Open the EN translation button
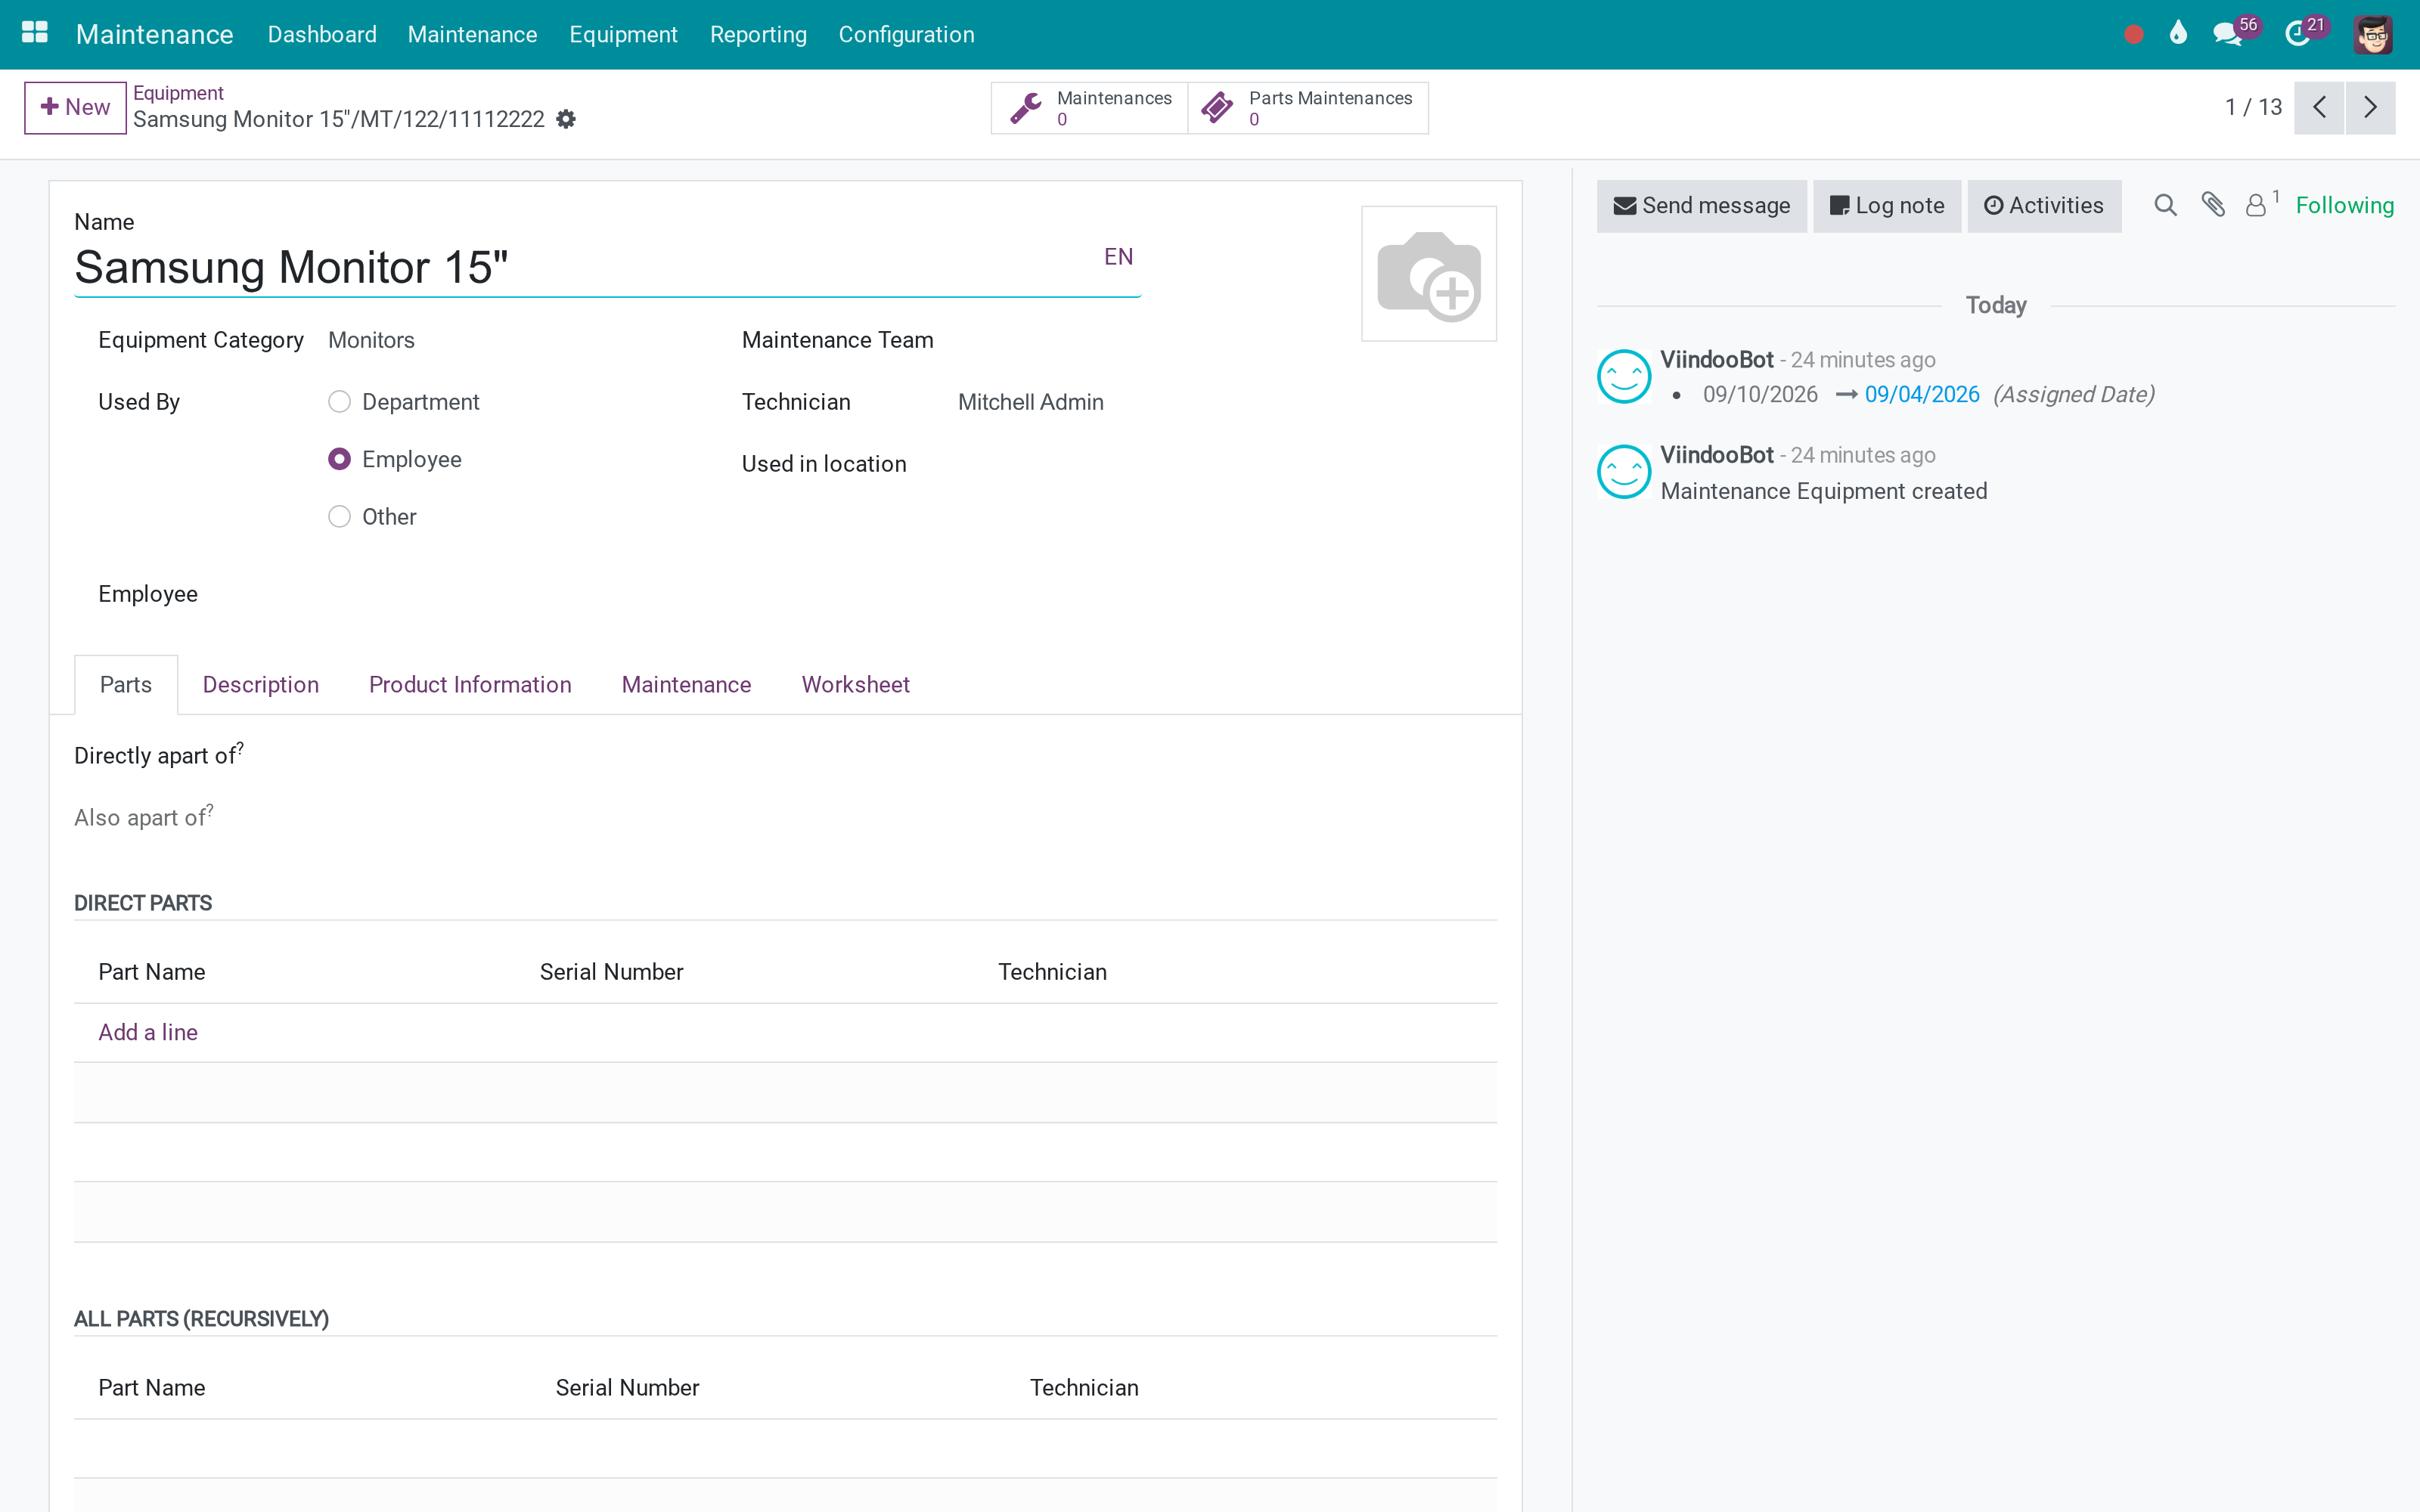Screen dimensions: 2420x1512 (x=1118, y=257)
